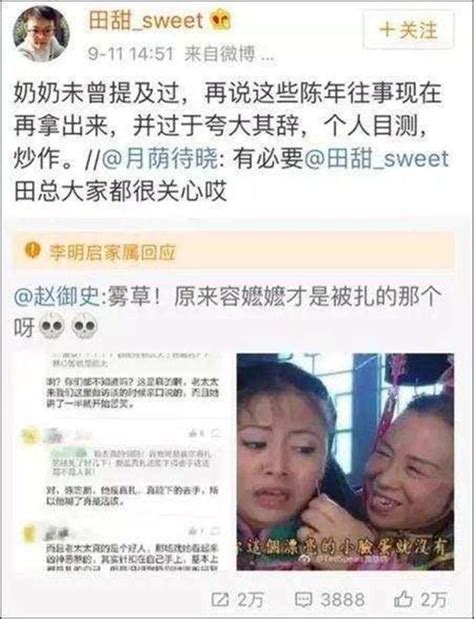The image size is (474, 619).
Task: Open the comments screenshot thumbnail on left
Action: tap(124, 462)
